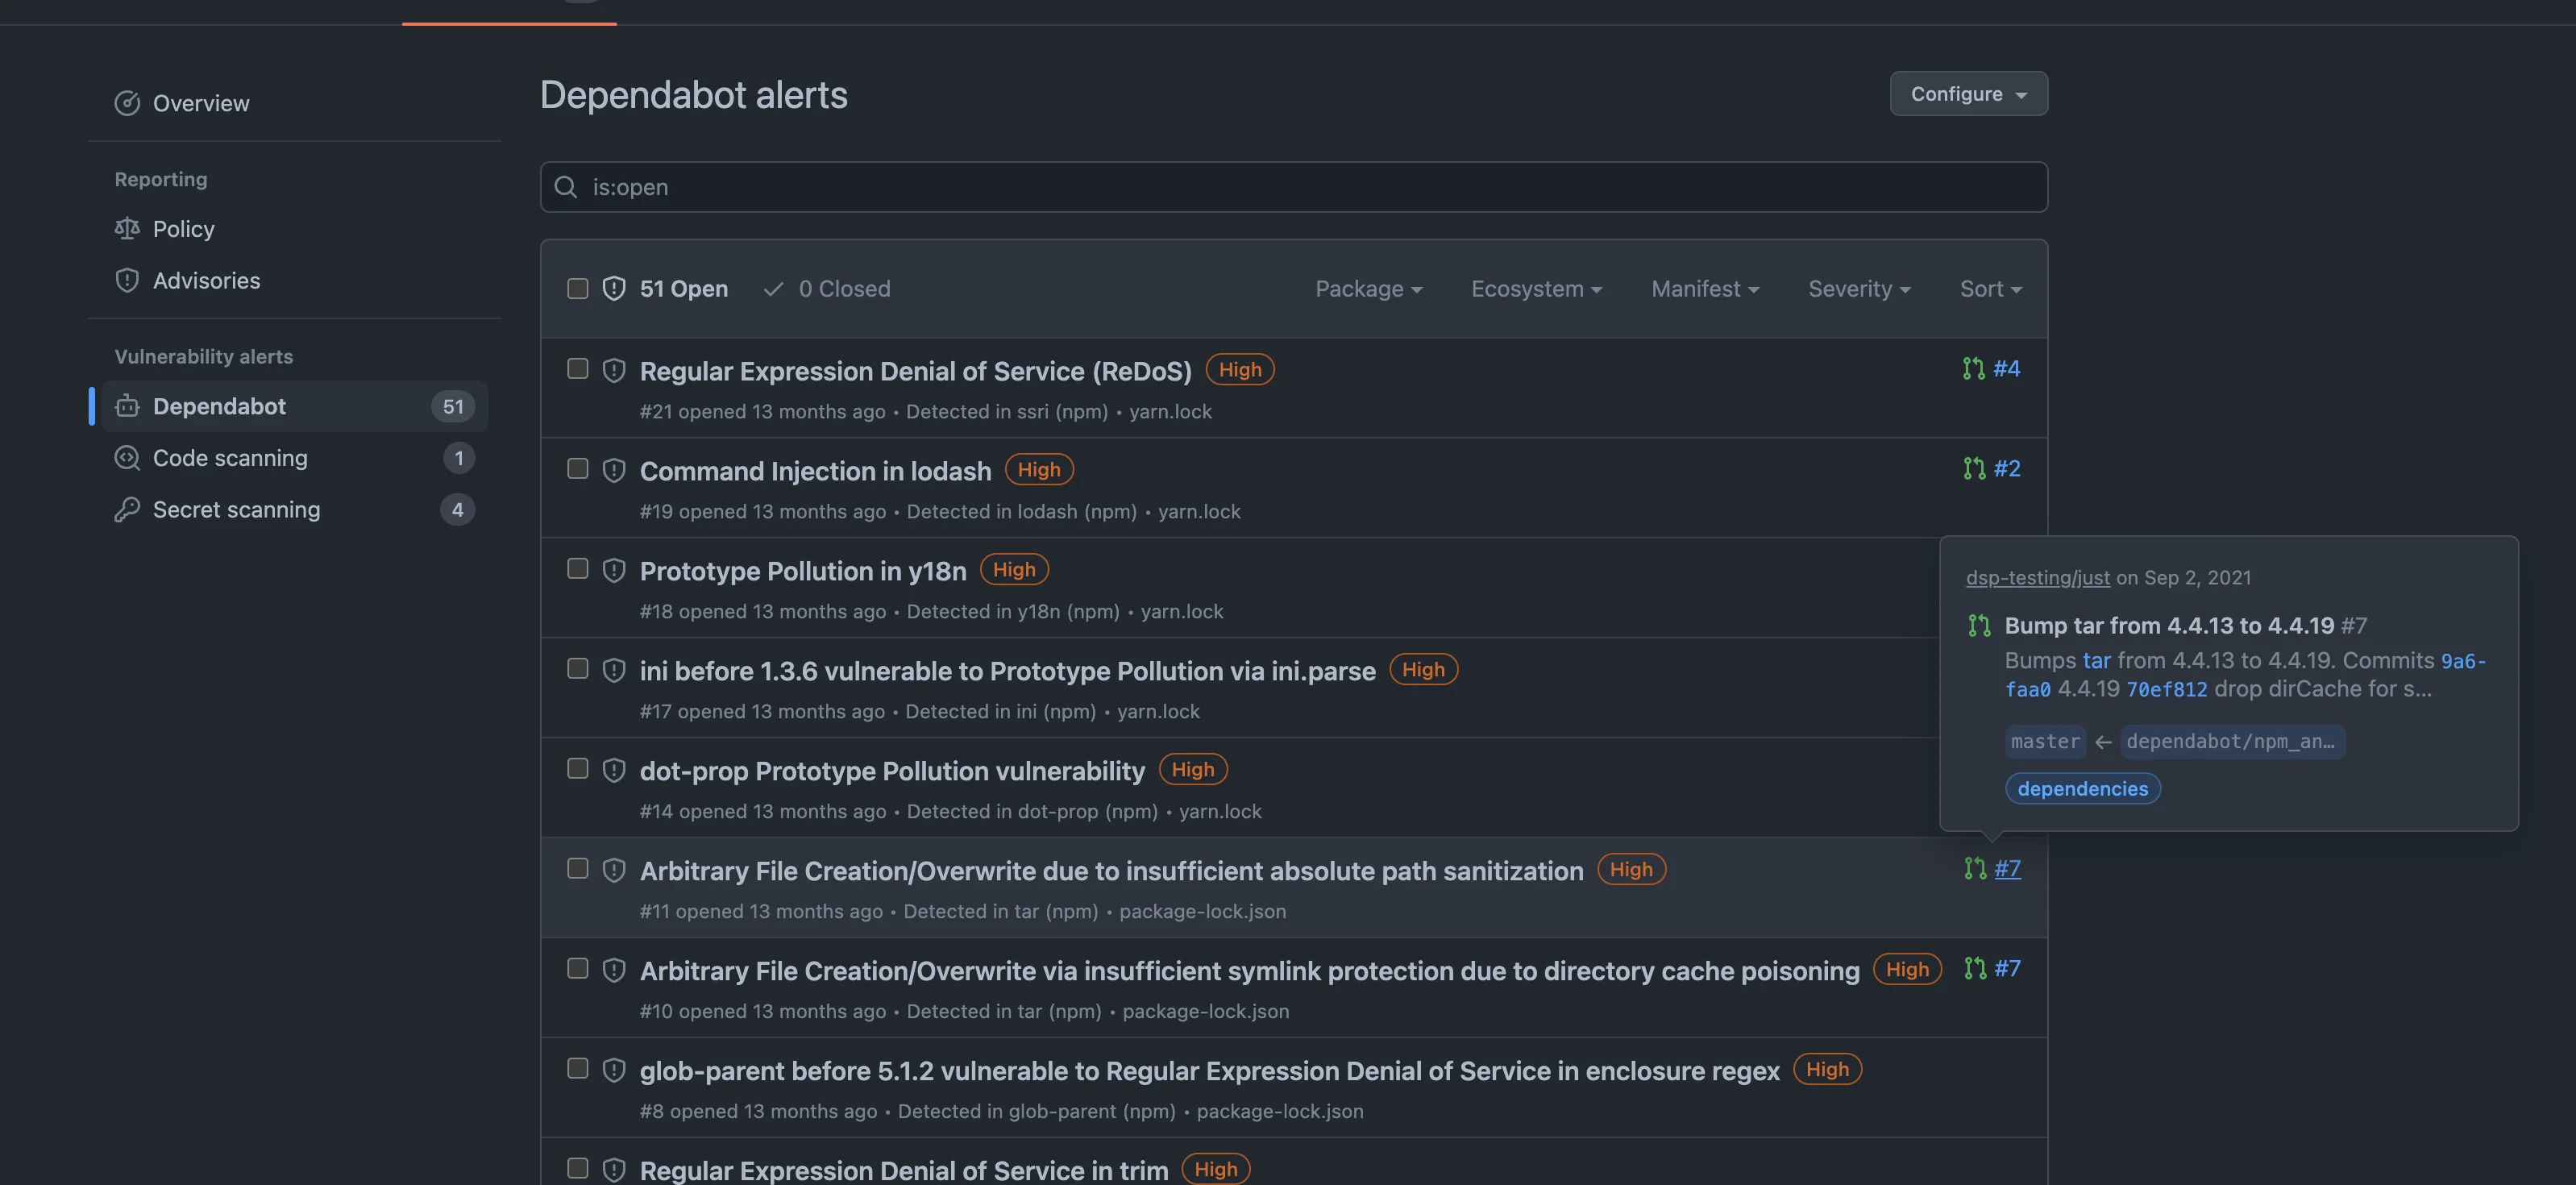Check the select-all alerts checkbox
2576x1185 pixels.
point(577,288)
